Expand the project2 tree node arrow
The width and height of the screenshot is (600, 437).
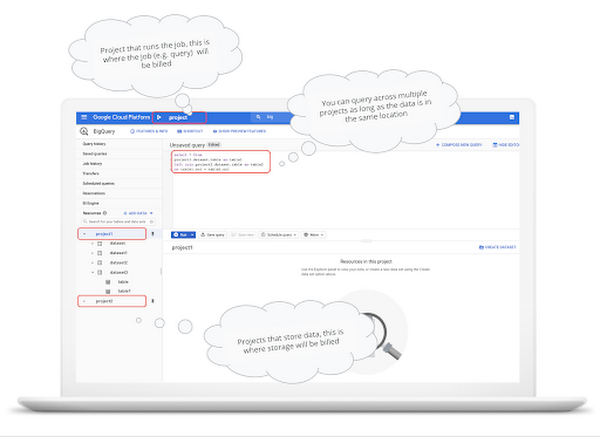point(85,301)
